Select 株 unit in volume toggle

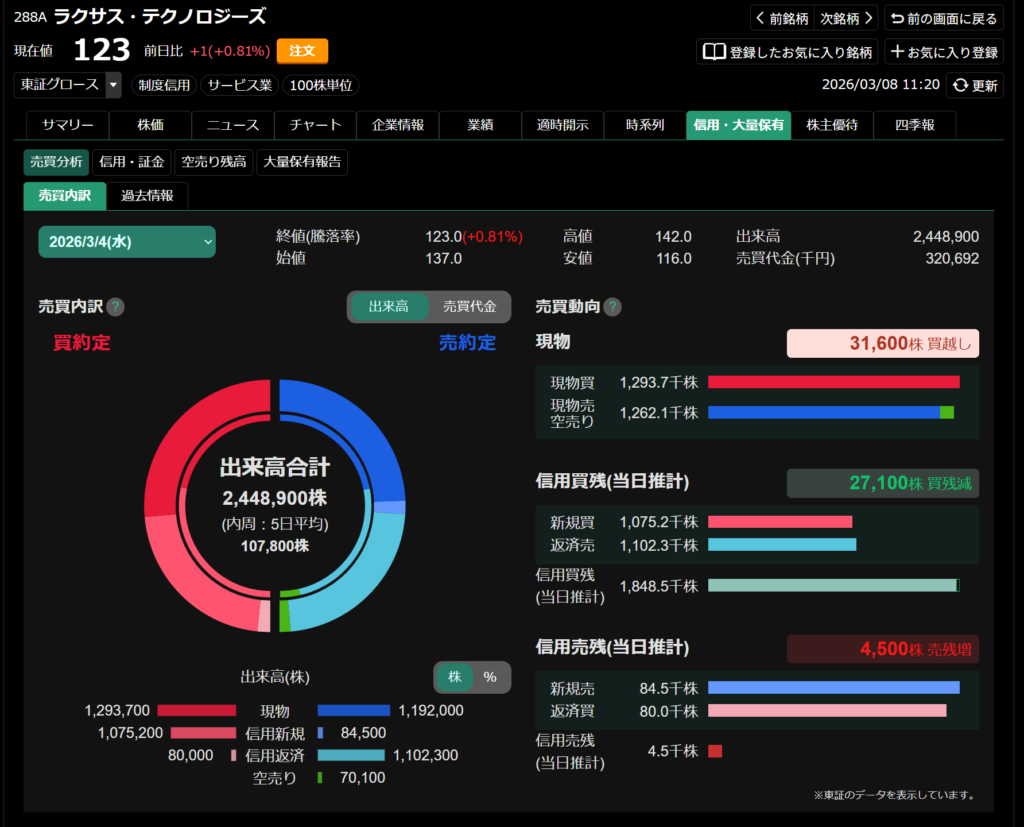[455, 677]
